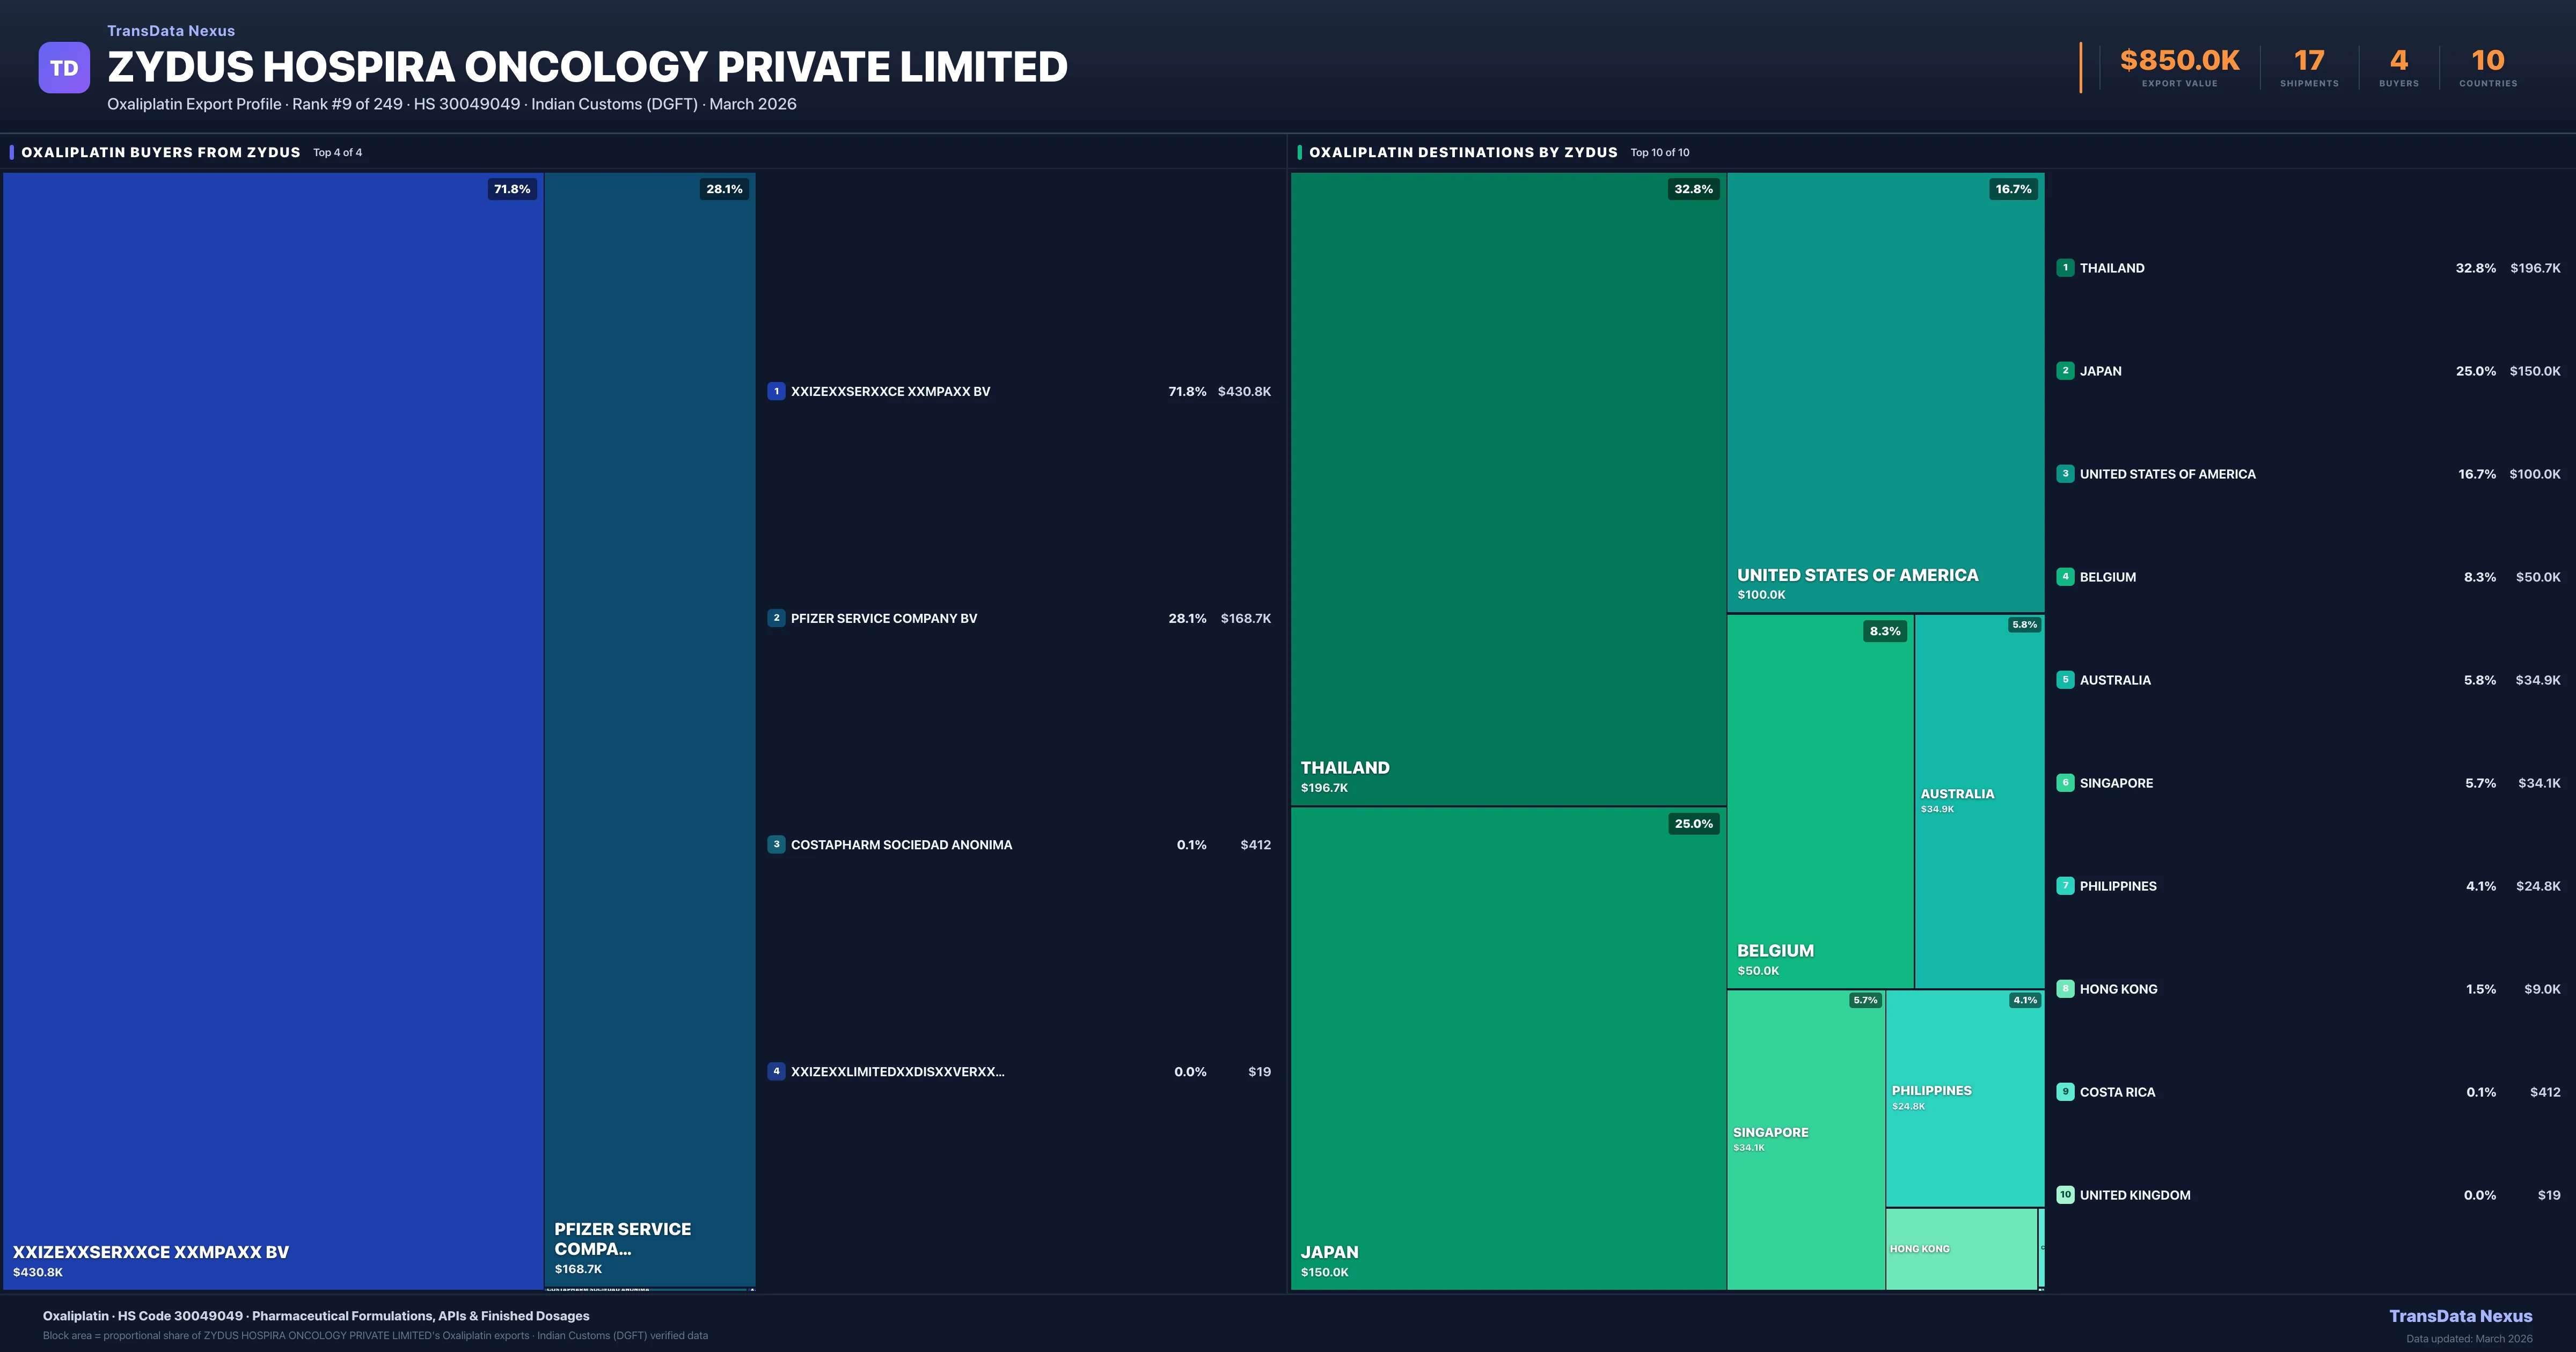Click the Oxaliplatin Destinations By Zydus heading

click(1463, 152)
